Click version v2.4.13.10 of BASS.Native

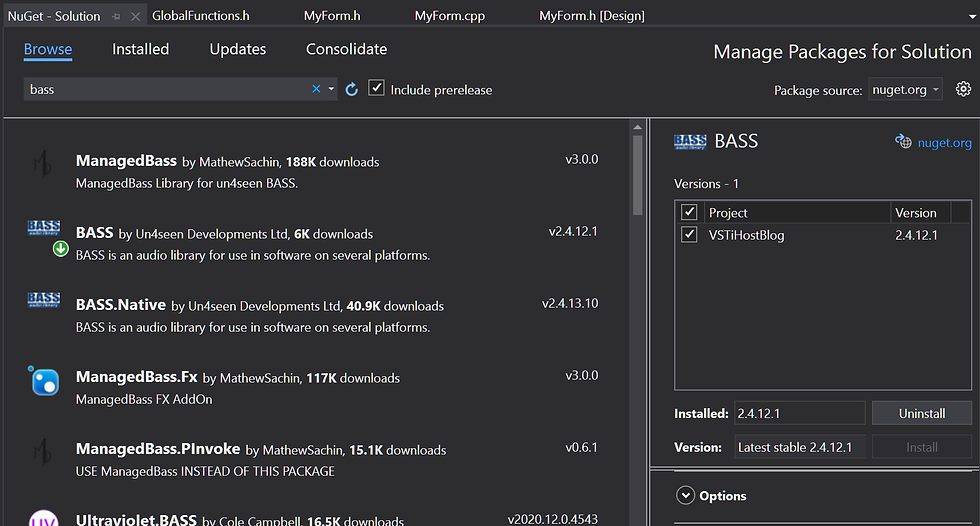[570, 304]
